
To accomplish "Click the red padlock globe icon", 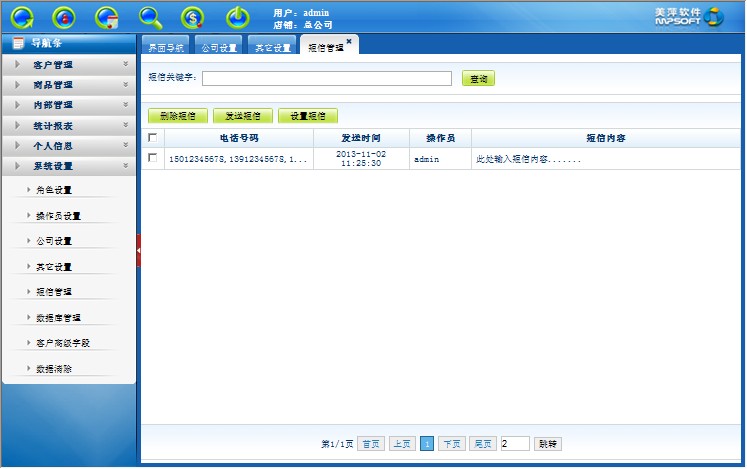I will pyautogui.click(x=65, y=17).
